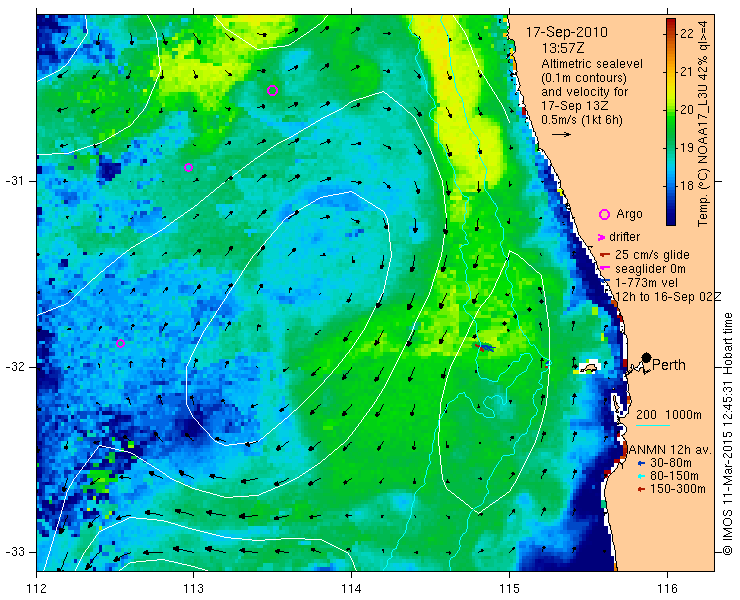The height and width of the screenshot is (600, 740).
Task: Click the Temp. NOAA17 colorbar title
Action: 703,122
